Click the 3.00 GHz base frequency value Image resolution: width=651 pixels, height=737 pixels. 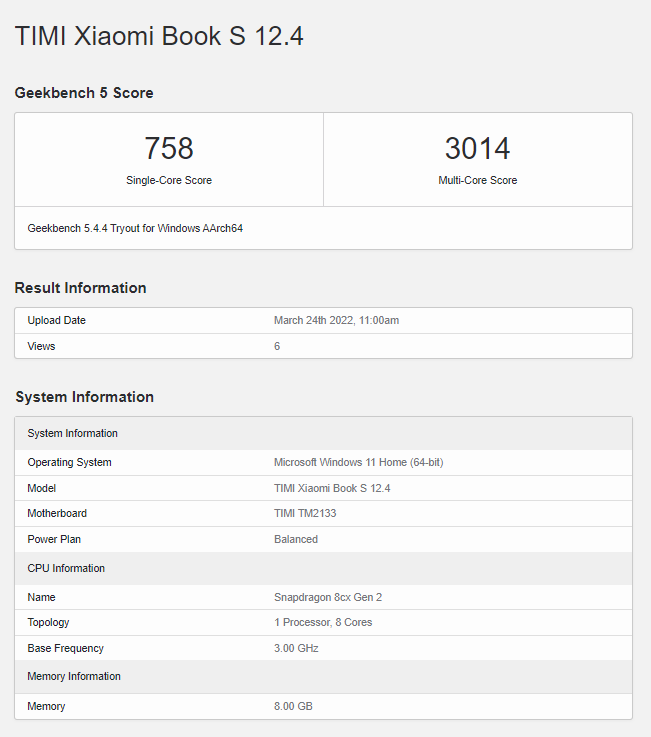[x=298, y=648]
